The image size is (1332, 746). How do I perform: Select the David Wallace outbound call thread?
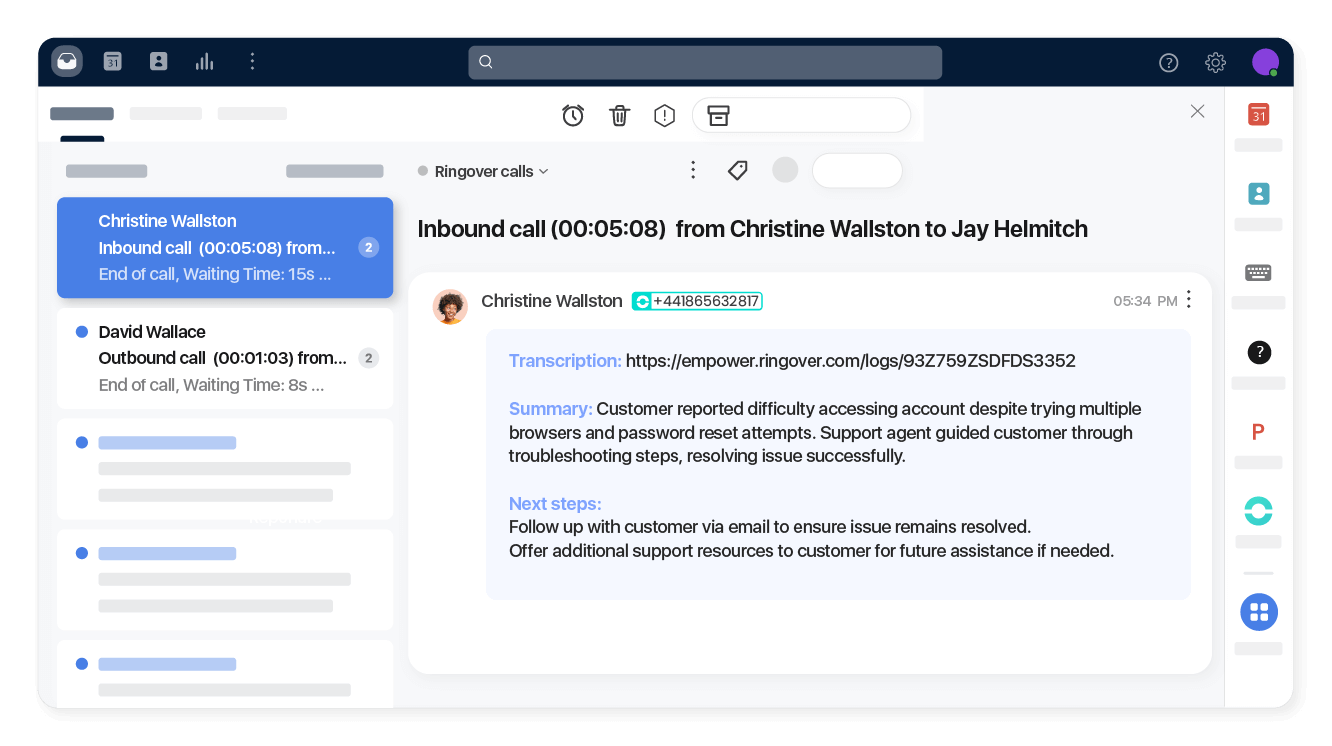click(x=225, y=357)
